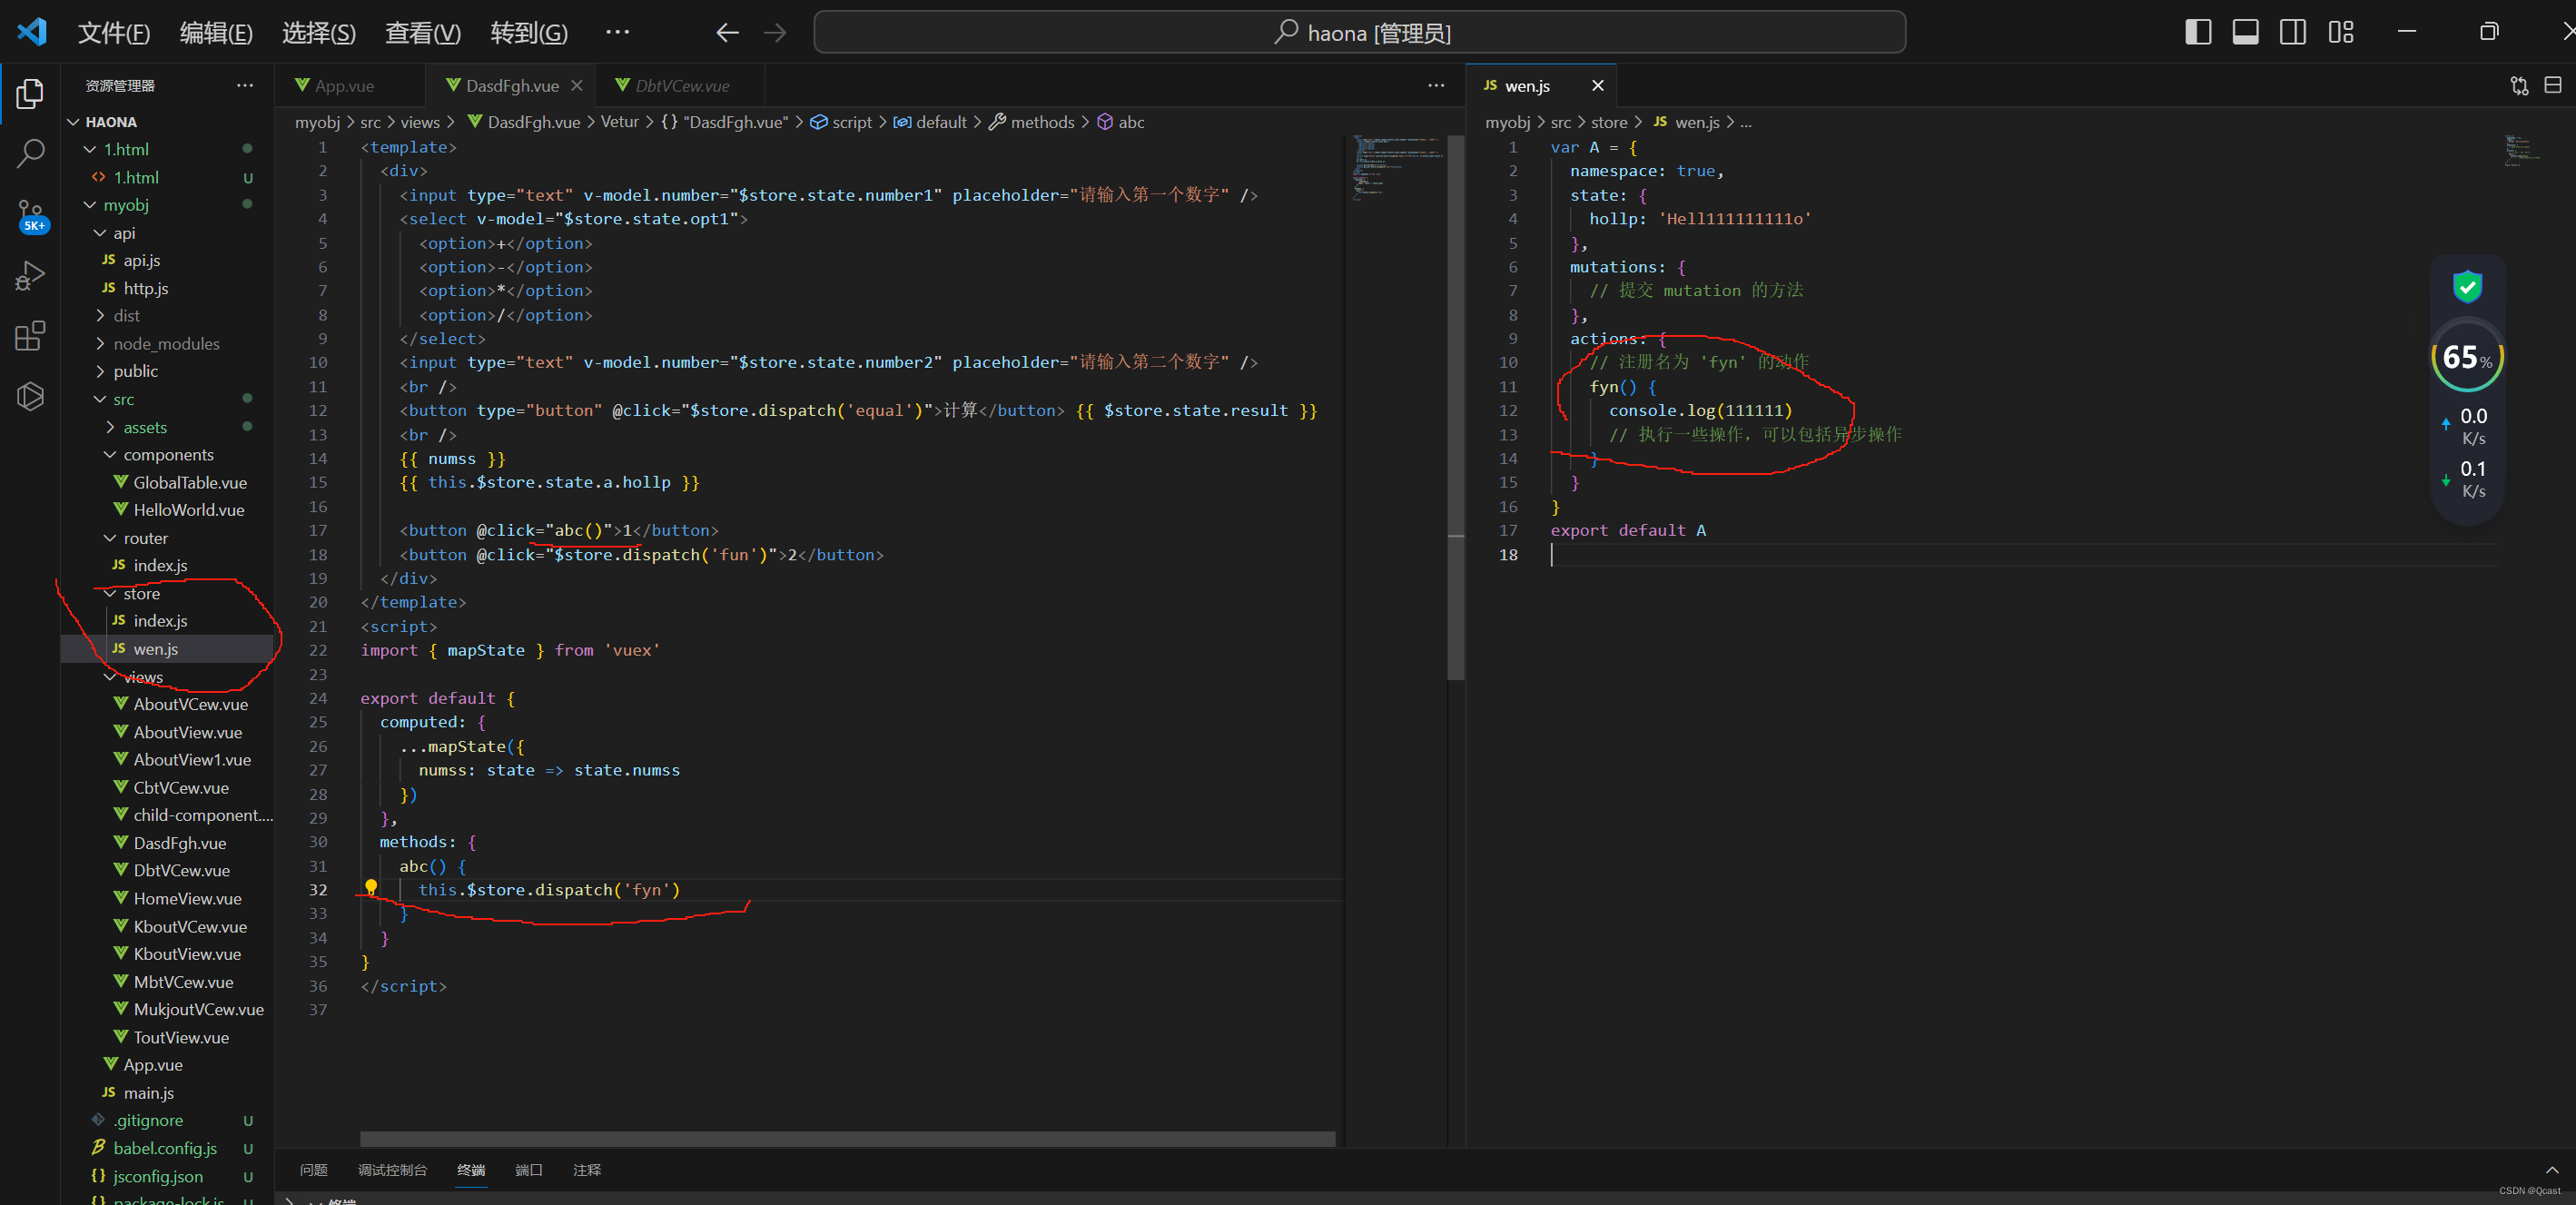Image resolution: width=2576 pixels, height=1205 pixels.
Task: Open Source Control view with 5K+ badge
Action: [x=30, y=214]
